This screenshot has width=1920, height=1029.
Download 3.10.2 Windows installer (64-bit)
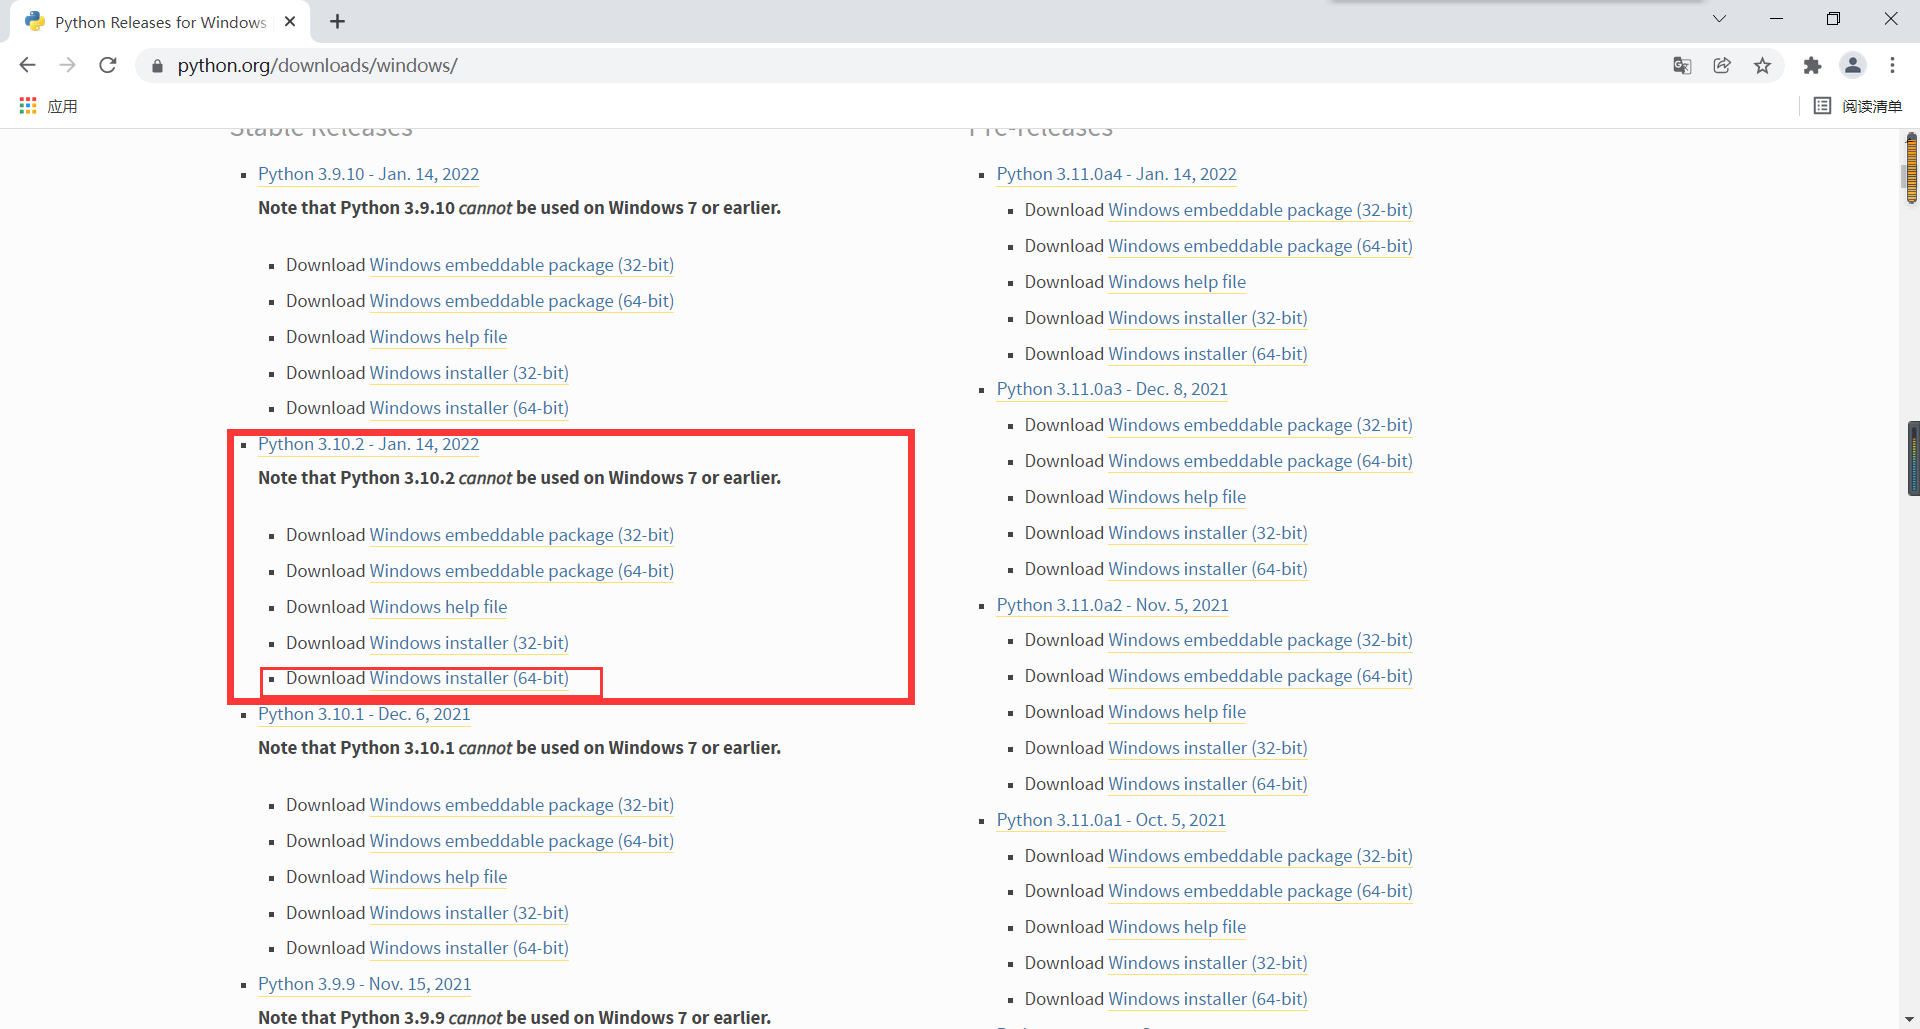point(469,678)
